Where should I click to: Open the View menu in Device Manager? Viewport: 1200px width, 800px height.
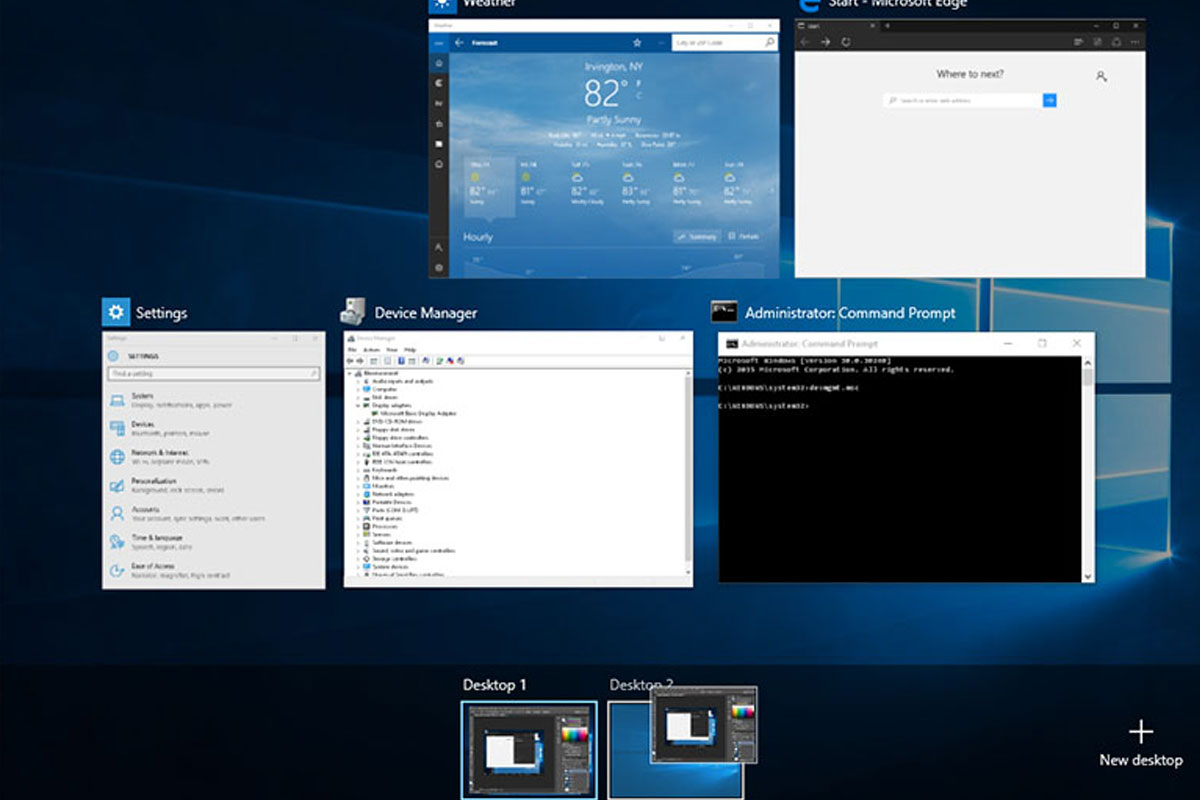click(x=392, y=350)
